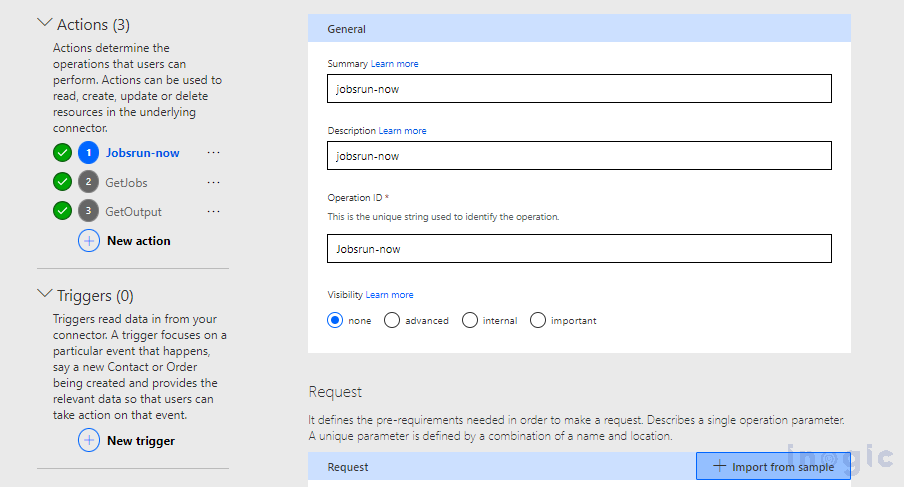904x487 pixels.
Task: Open the ellipsis menu for GetOutput action
Action: (x=213, y=212)
